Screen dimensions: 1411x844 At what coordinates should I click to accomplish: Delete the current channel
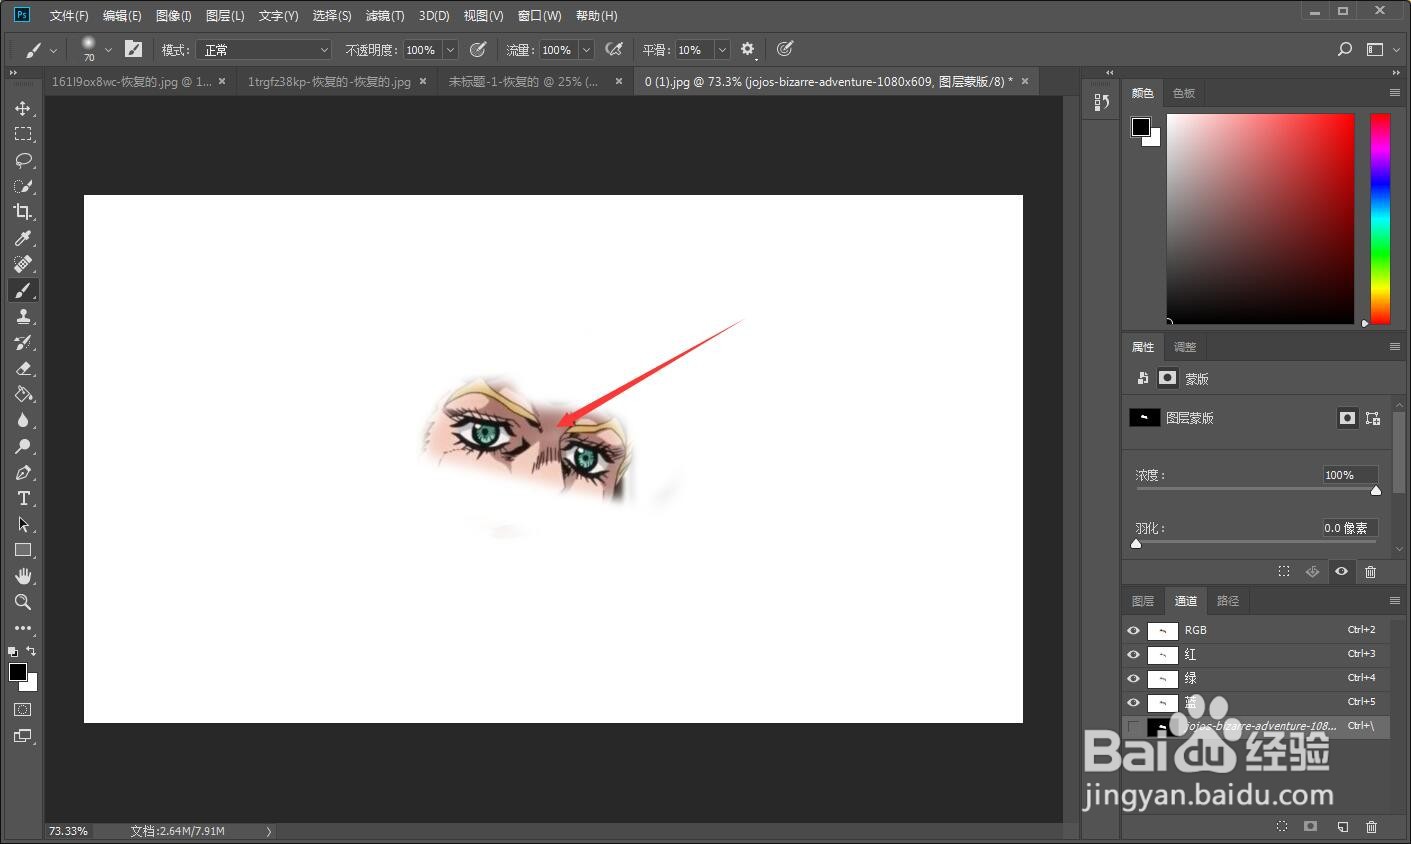tap(1371, 827)
